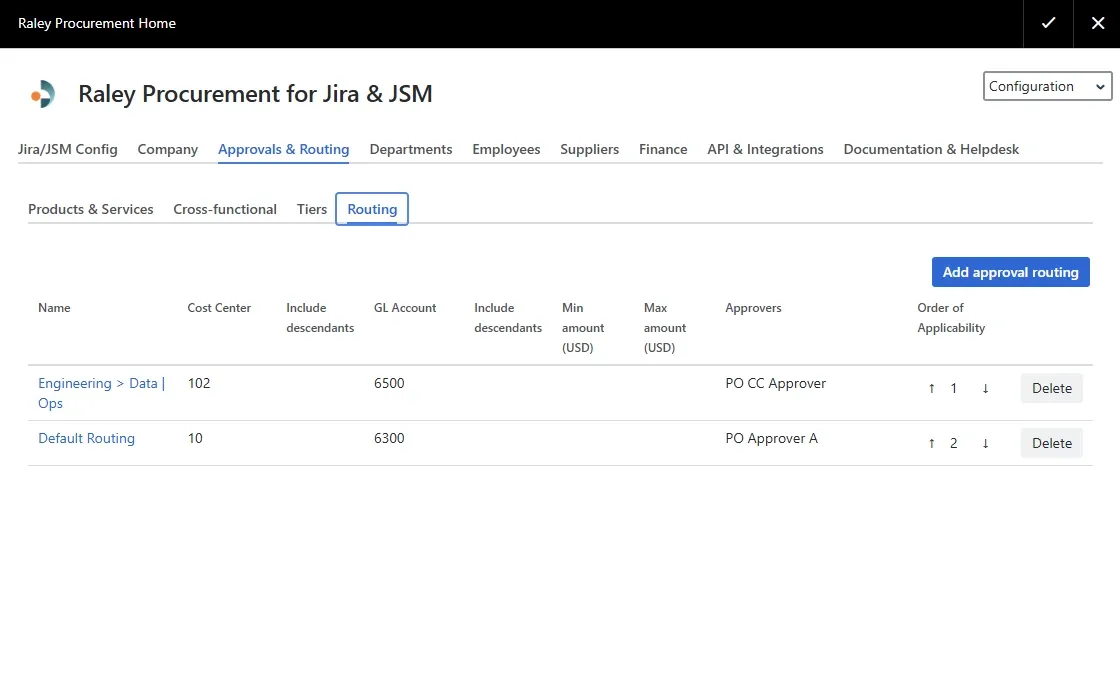Click cost center value 102
Screen dimensions: 1120x673
pos(199,384)
